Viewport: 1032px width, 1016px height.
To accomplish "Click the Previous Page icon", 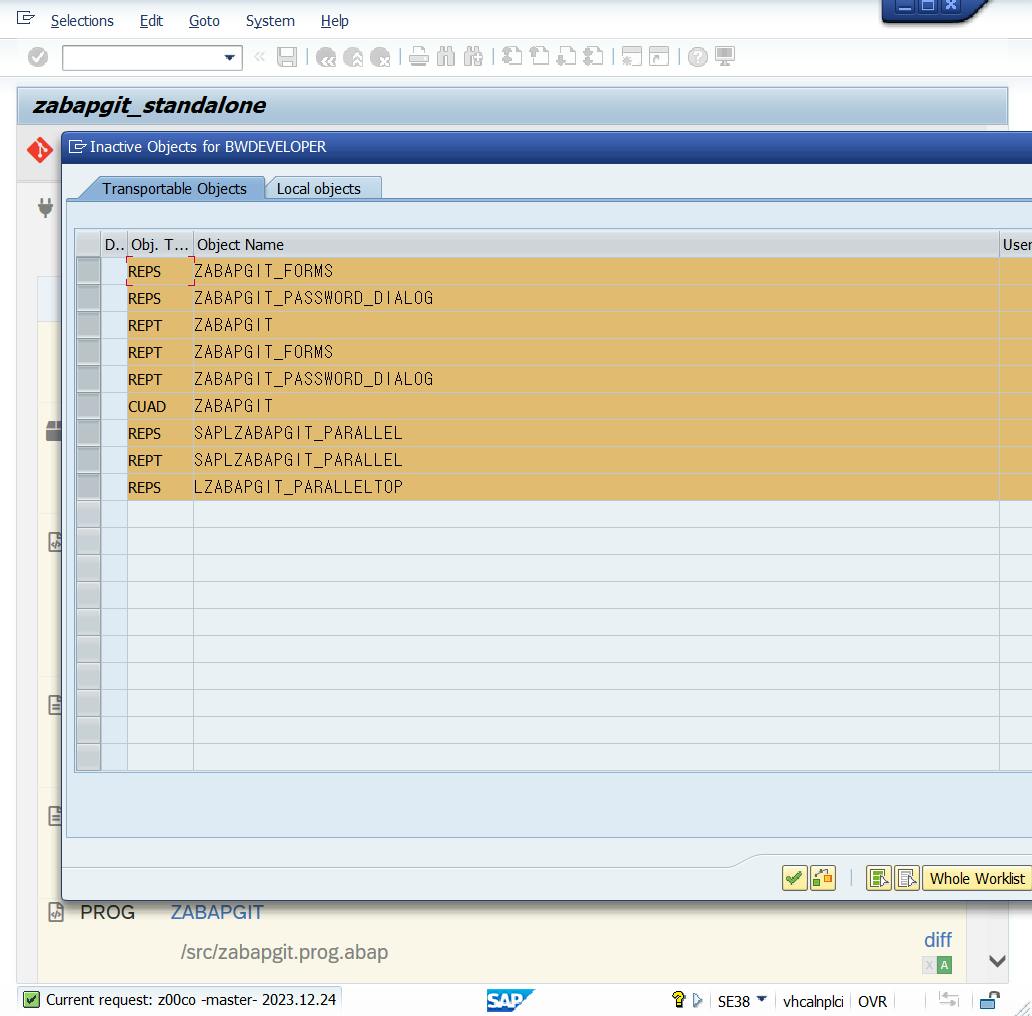I will click(539, 57).
